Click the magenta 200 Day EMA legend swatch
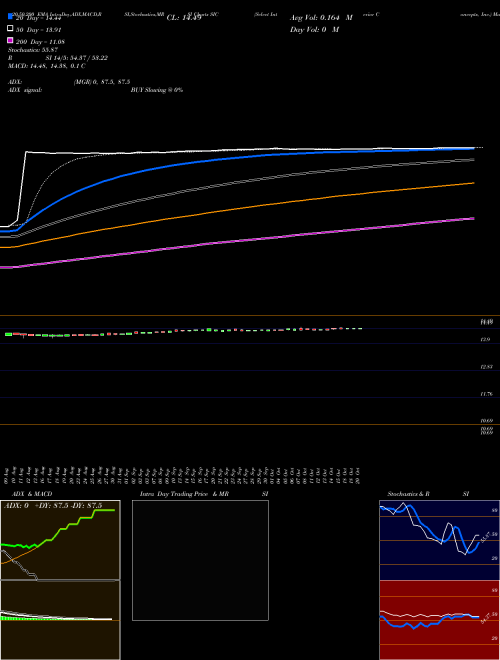The width and height of the screenshot is (500, 660). (11, 40)
